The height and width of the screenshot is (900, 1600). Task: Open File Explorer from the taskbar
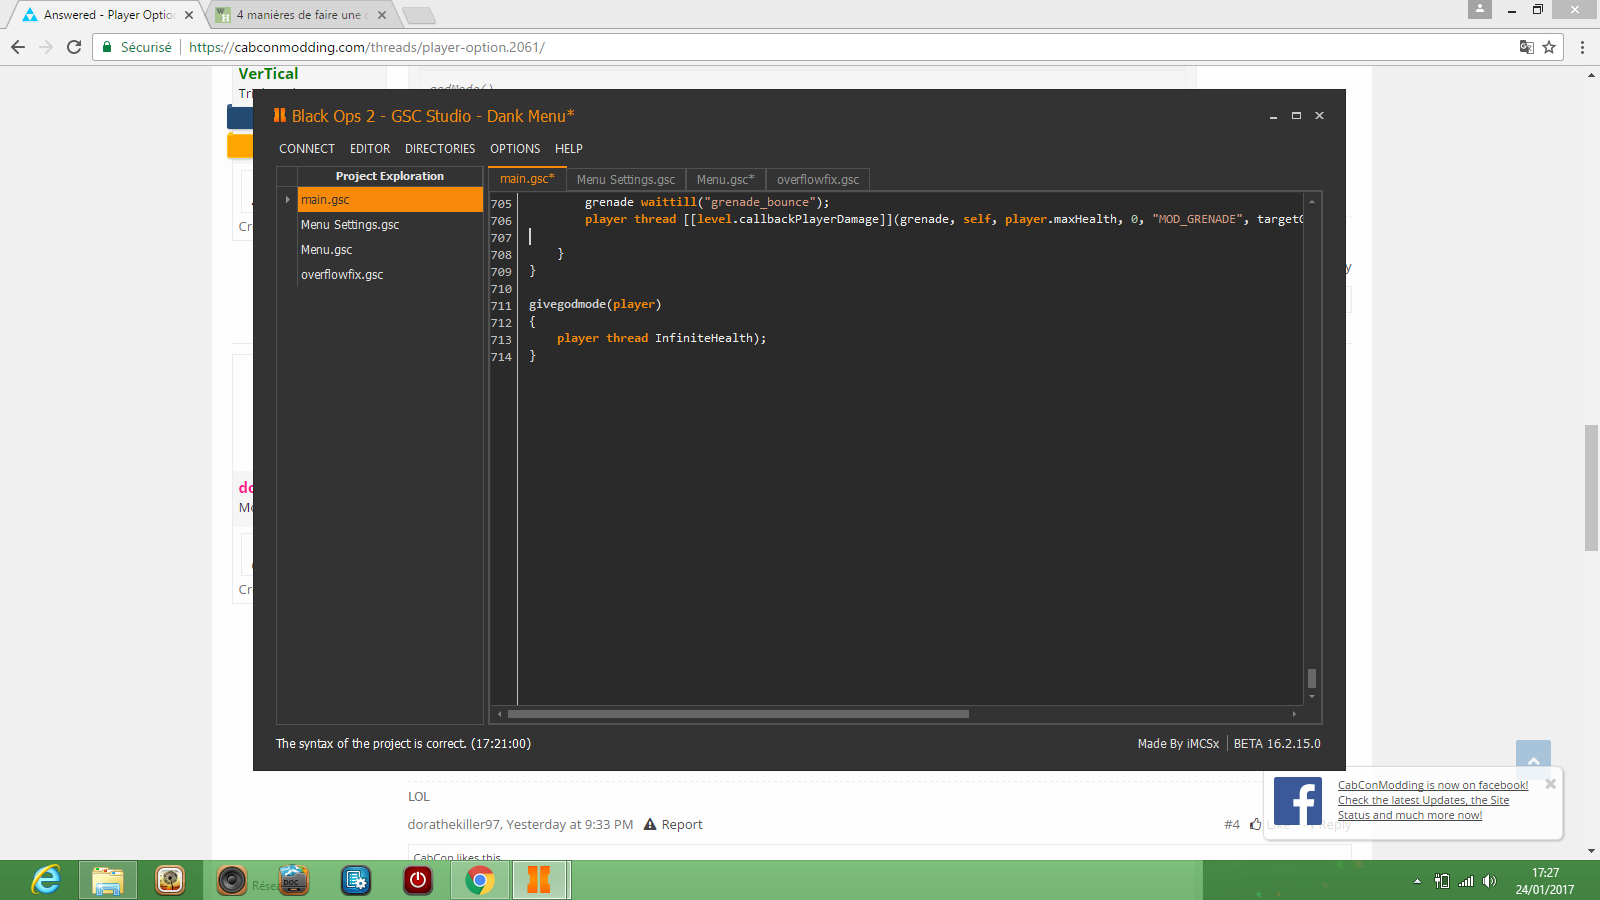tap(108, 880)
